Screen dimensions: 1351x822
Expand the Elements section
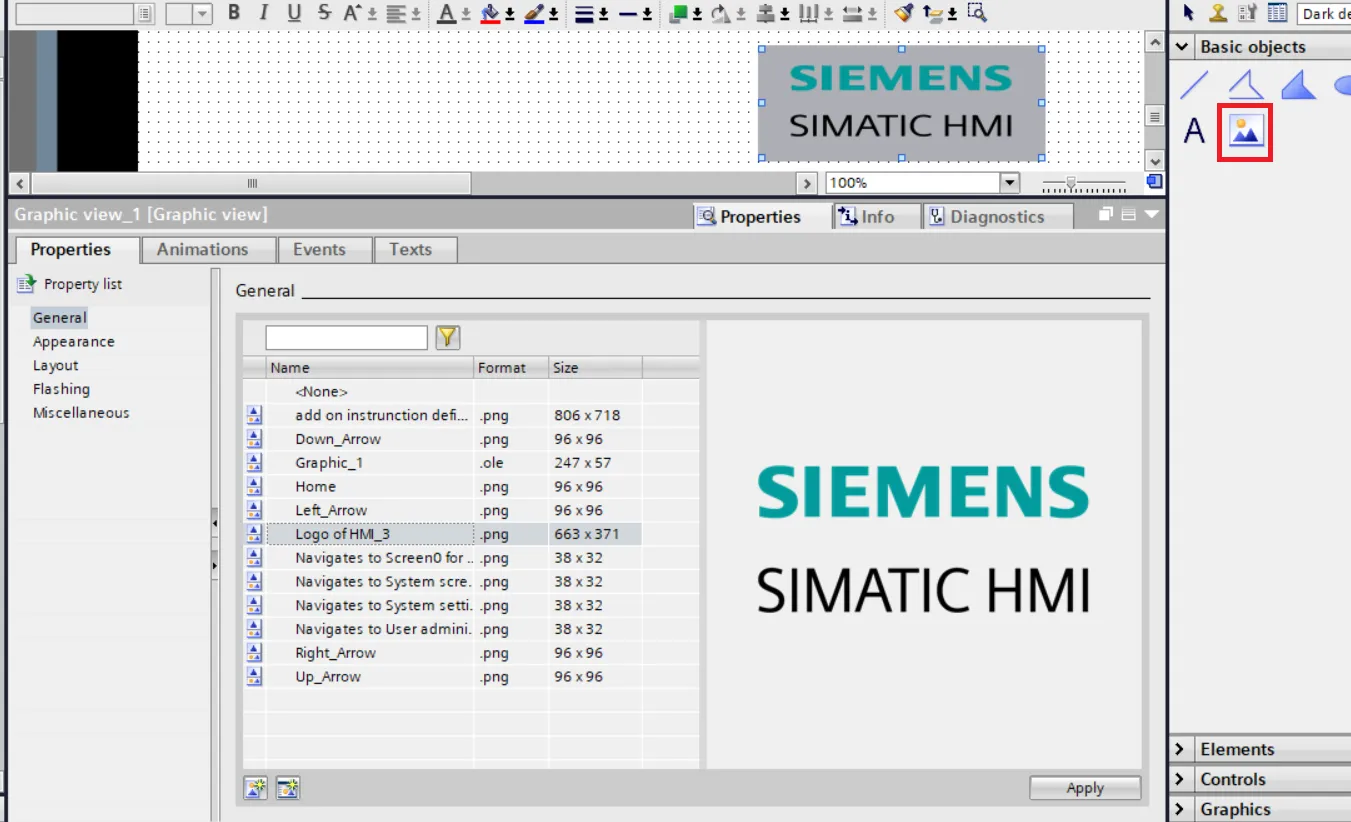point(1183,750)
